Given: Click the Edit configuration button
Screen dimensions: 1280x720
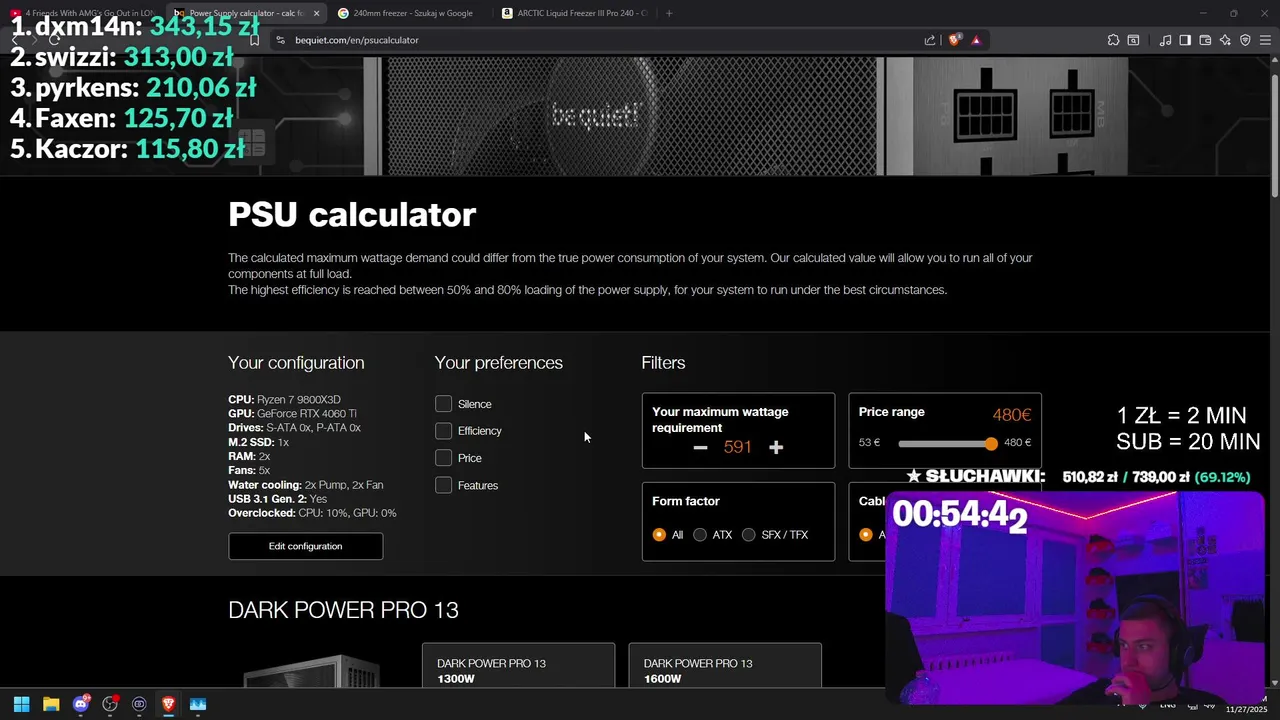Looking at the screenshot, I should (305, 546).
